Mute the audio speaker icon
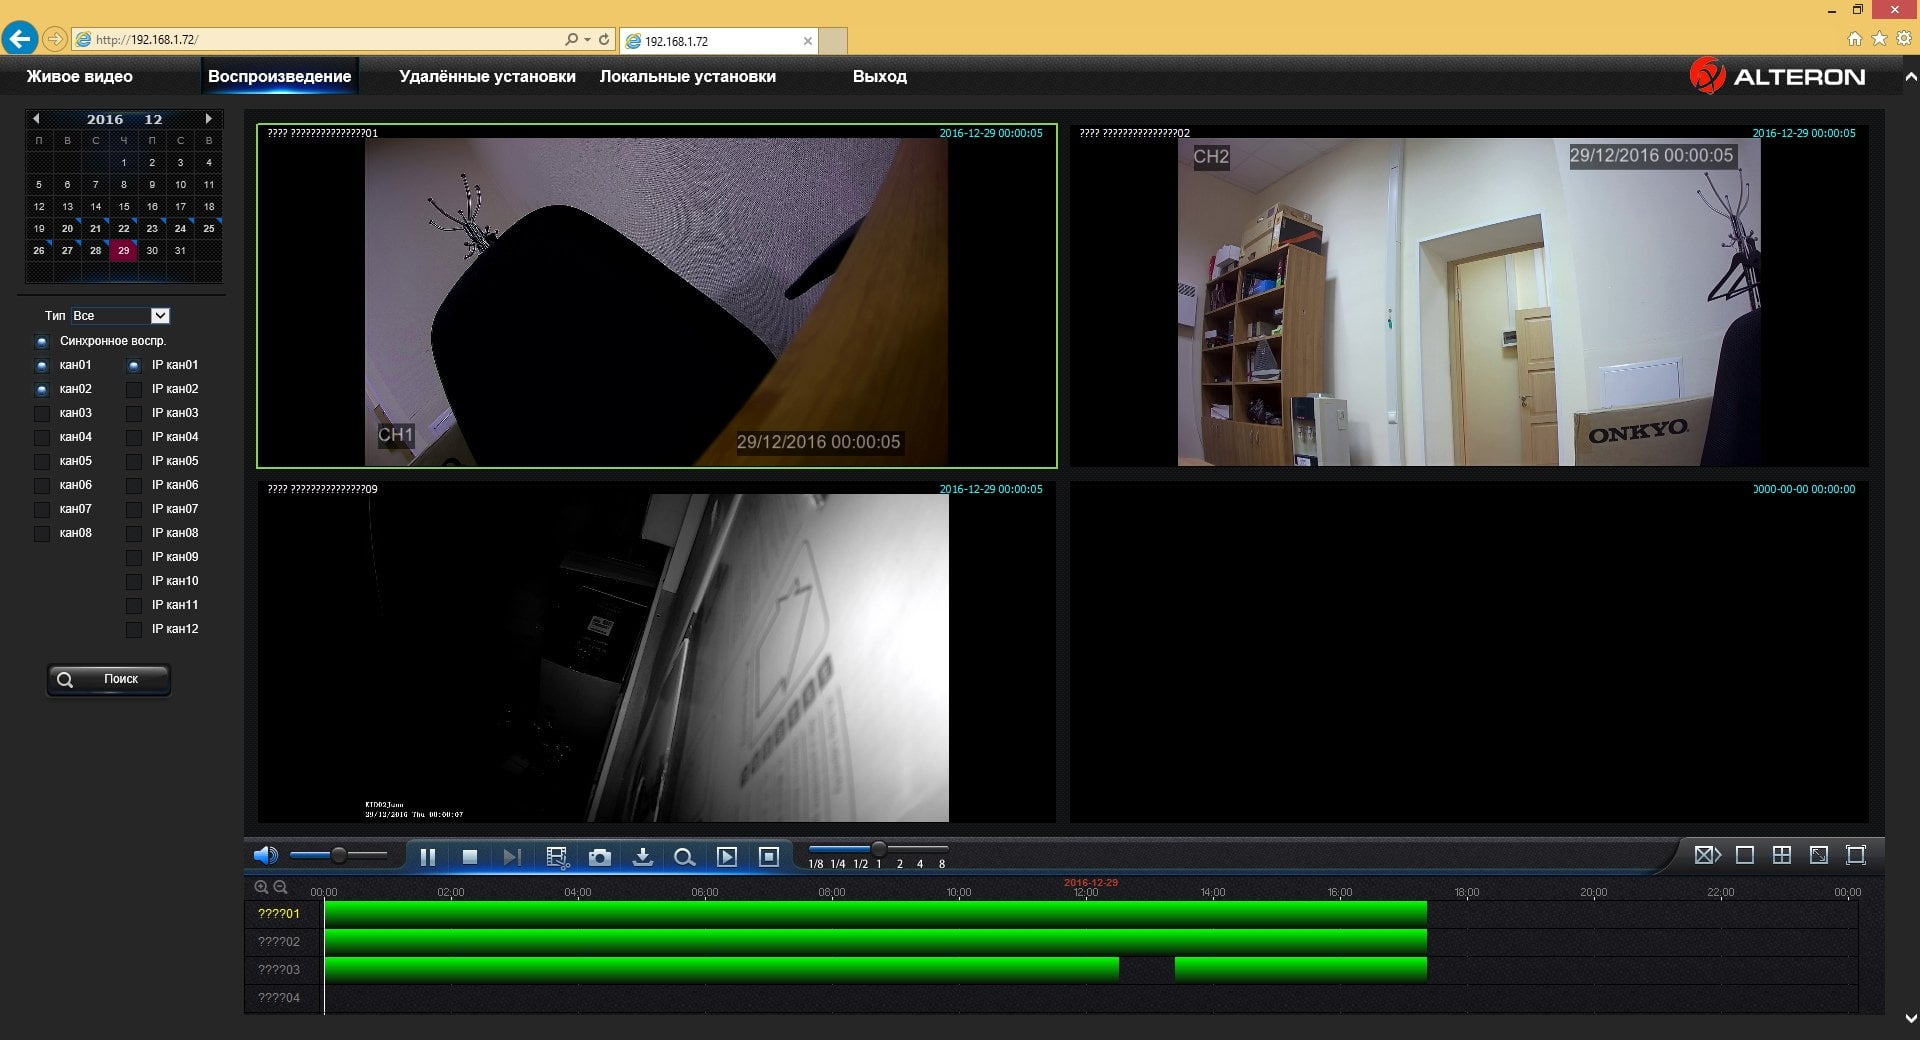Screen dimensions: 1920x1040 tap(265, 855)
